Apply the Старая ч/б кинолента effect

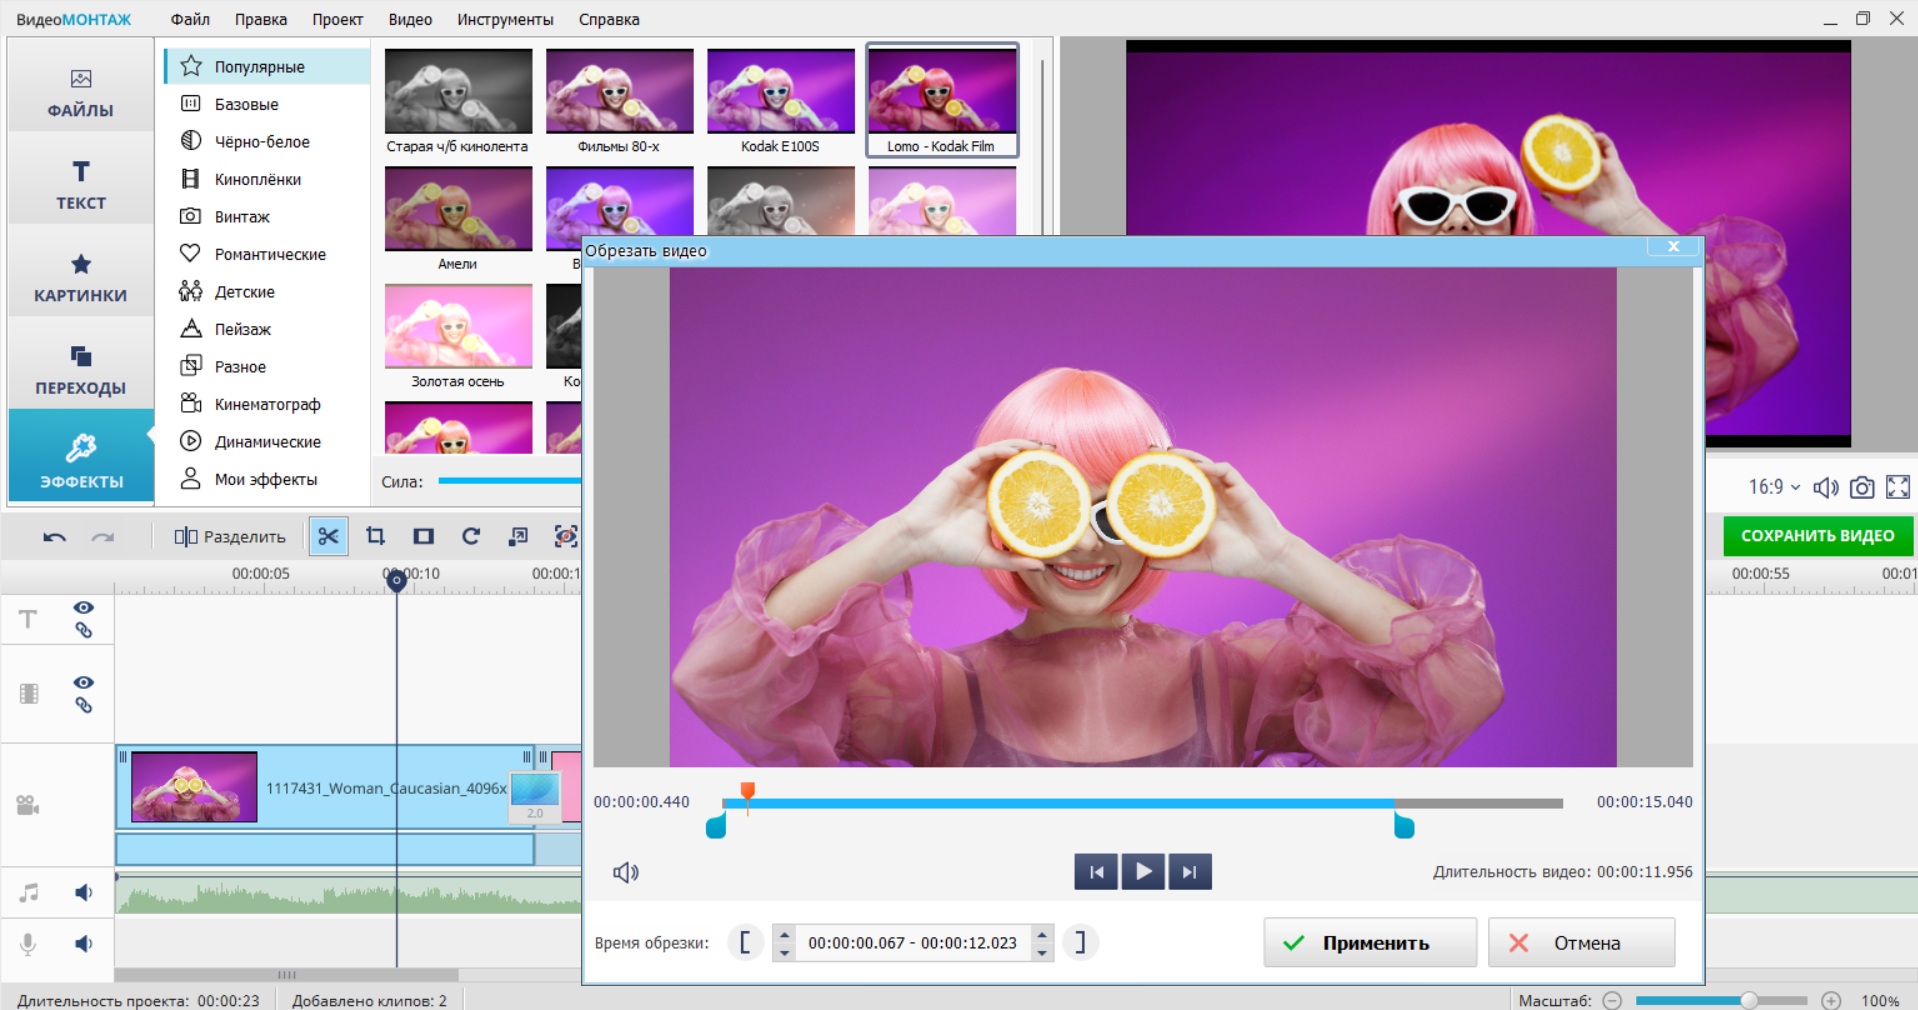[458, 101]
